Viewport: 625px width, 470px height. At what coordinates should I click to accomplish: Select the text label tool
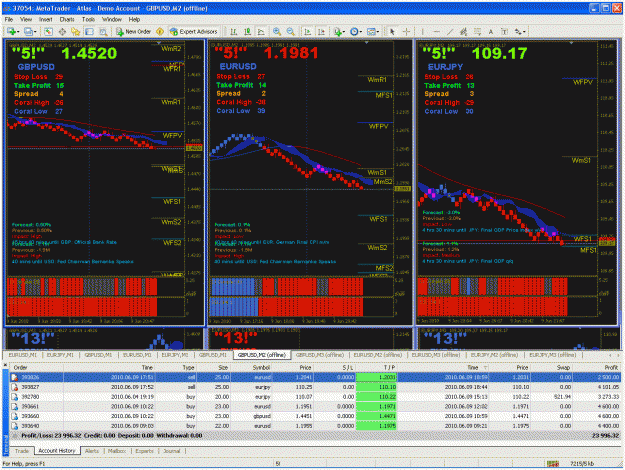pos(504,31)
